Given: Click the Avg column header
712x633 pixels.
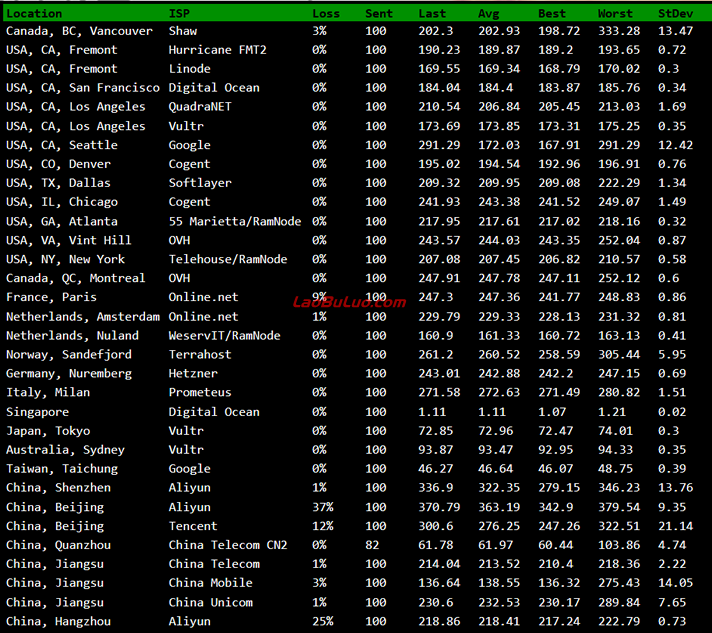Looking at the screenshot, I should pos(489,14).
